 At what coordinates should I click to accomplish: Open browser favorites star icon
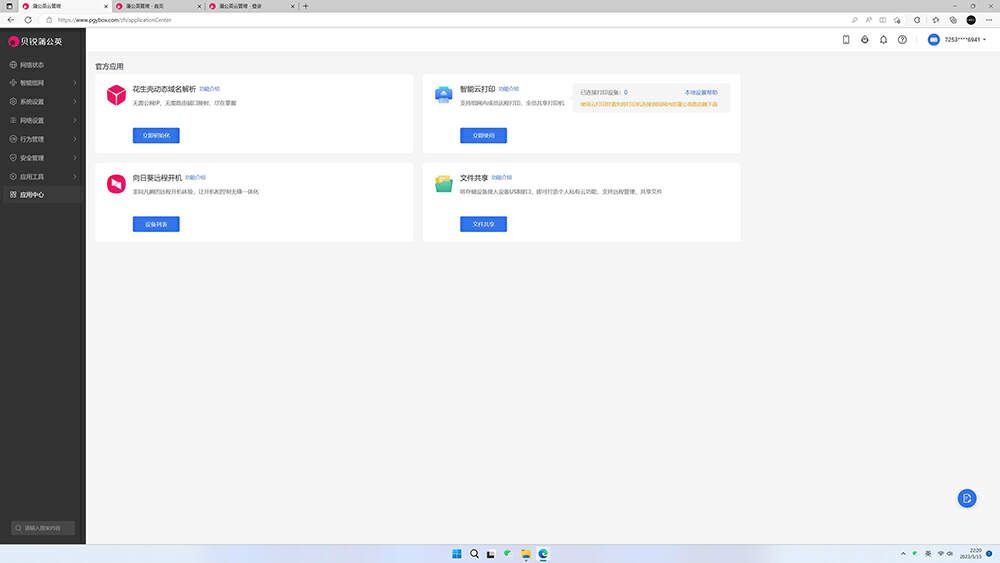tap(936, 20)
